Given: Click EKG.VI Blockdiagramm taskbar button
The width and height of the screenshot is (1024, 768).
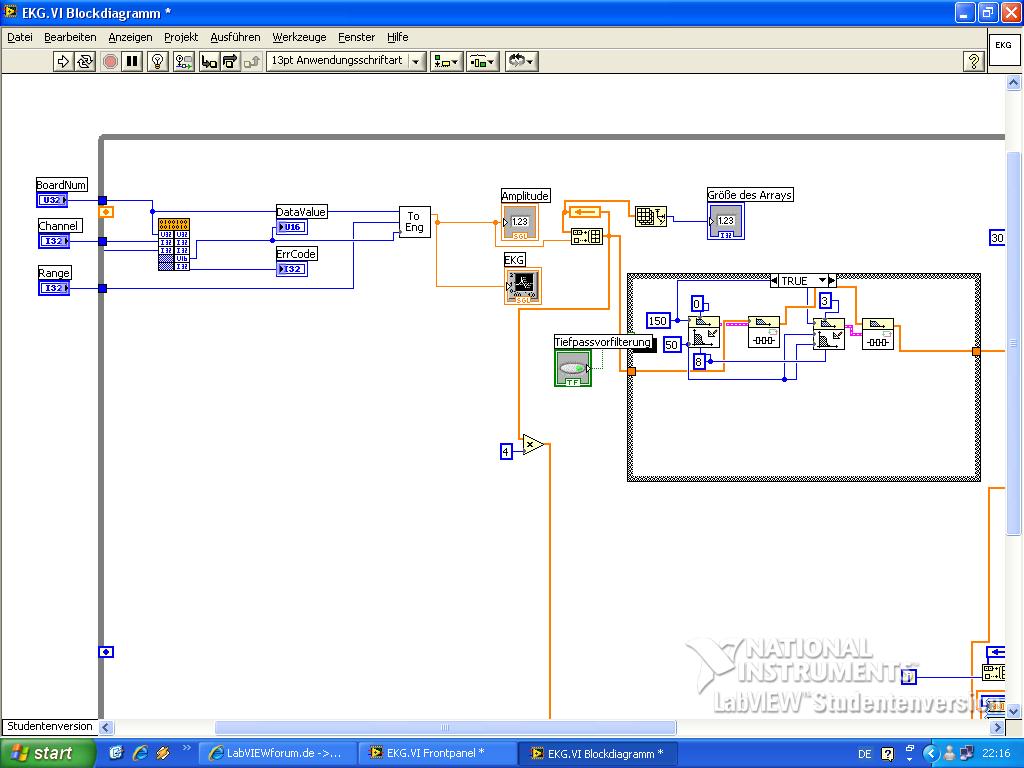Looking at the screenshot, I should 598,754.
